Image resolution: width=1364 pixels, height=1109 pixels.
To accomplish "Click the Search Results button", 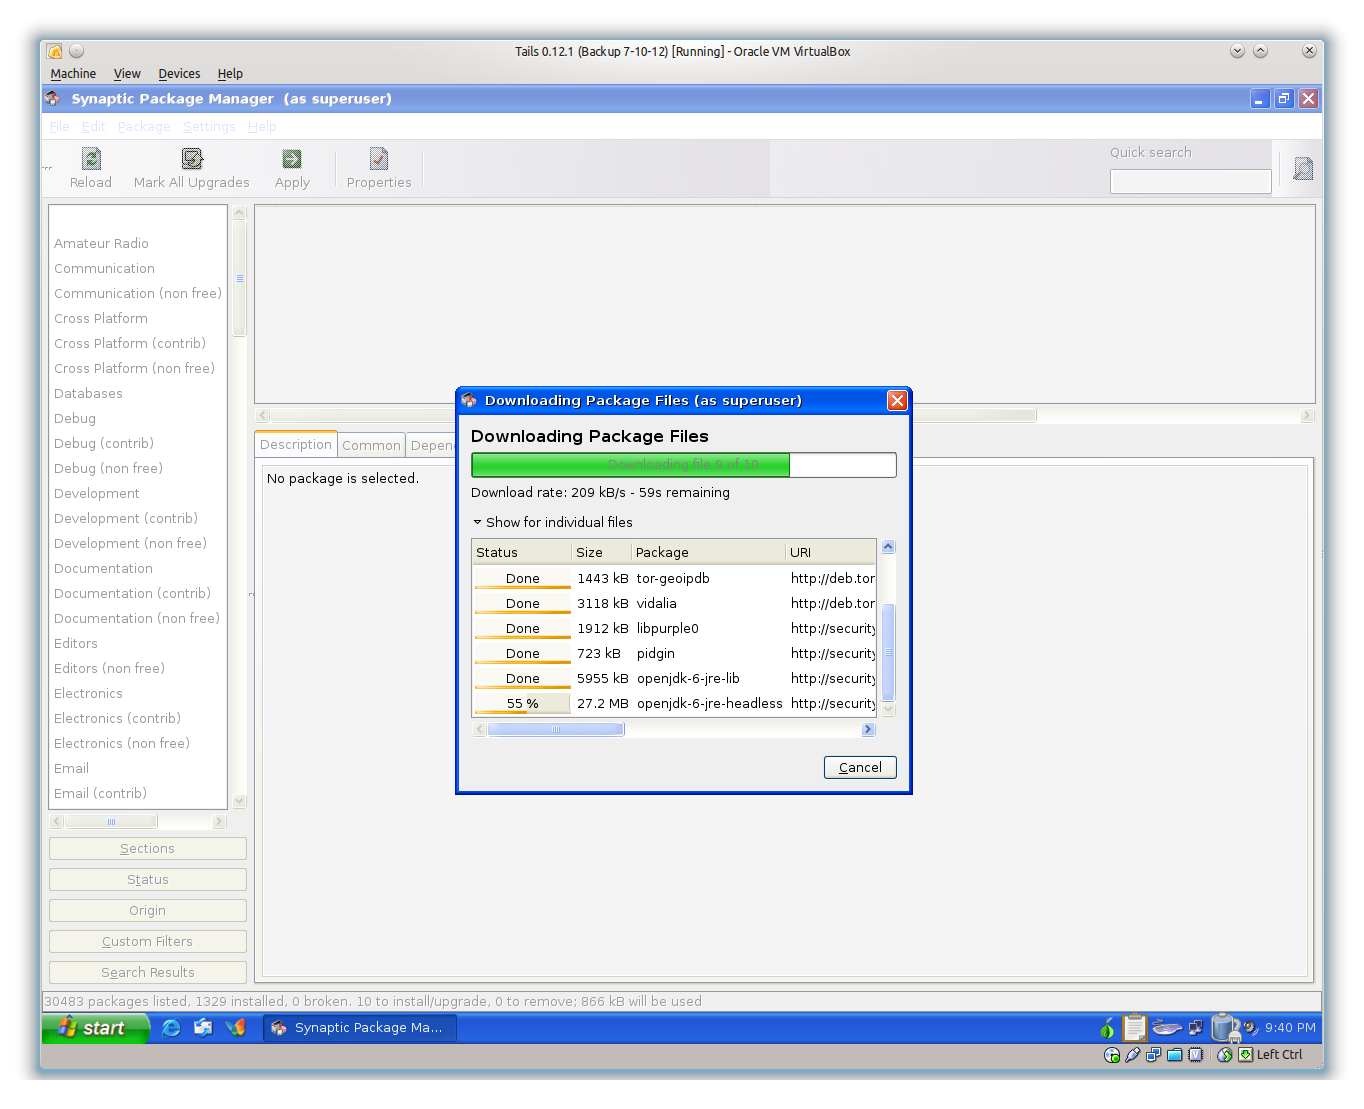I will click(x=148, y=973).
